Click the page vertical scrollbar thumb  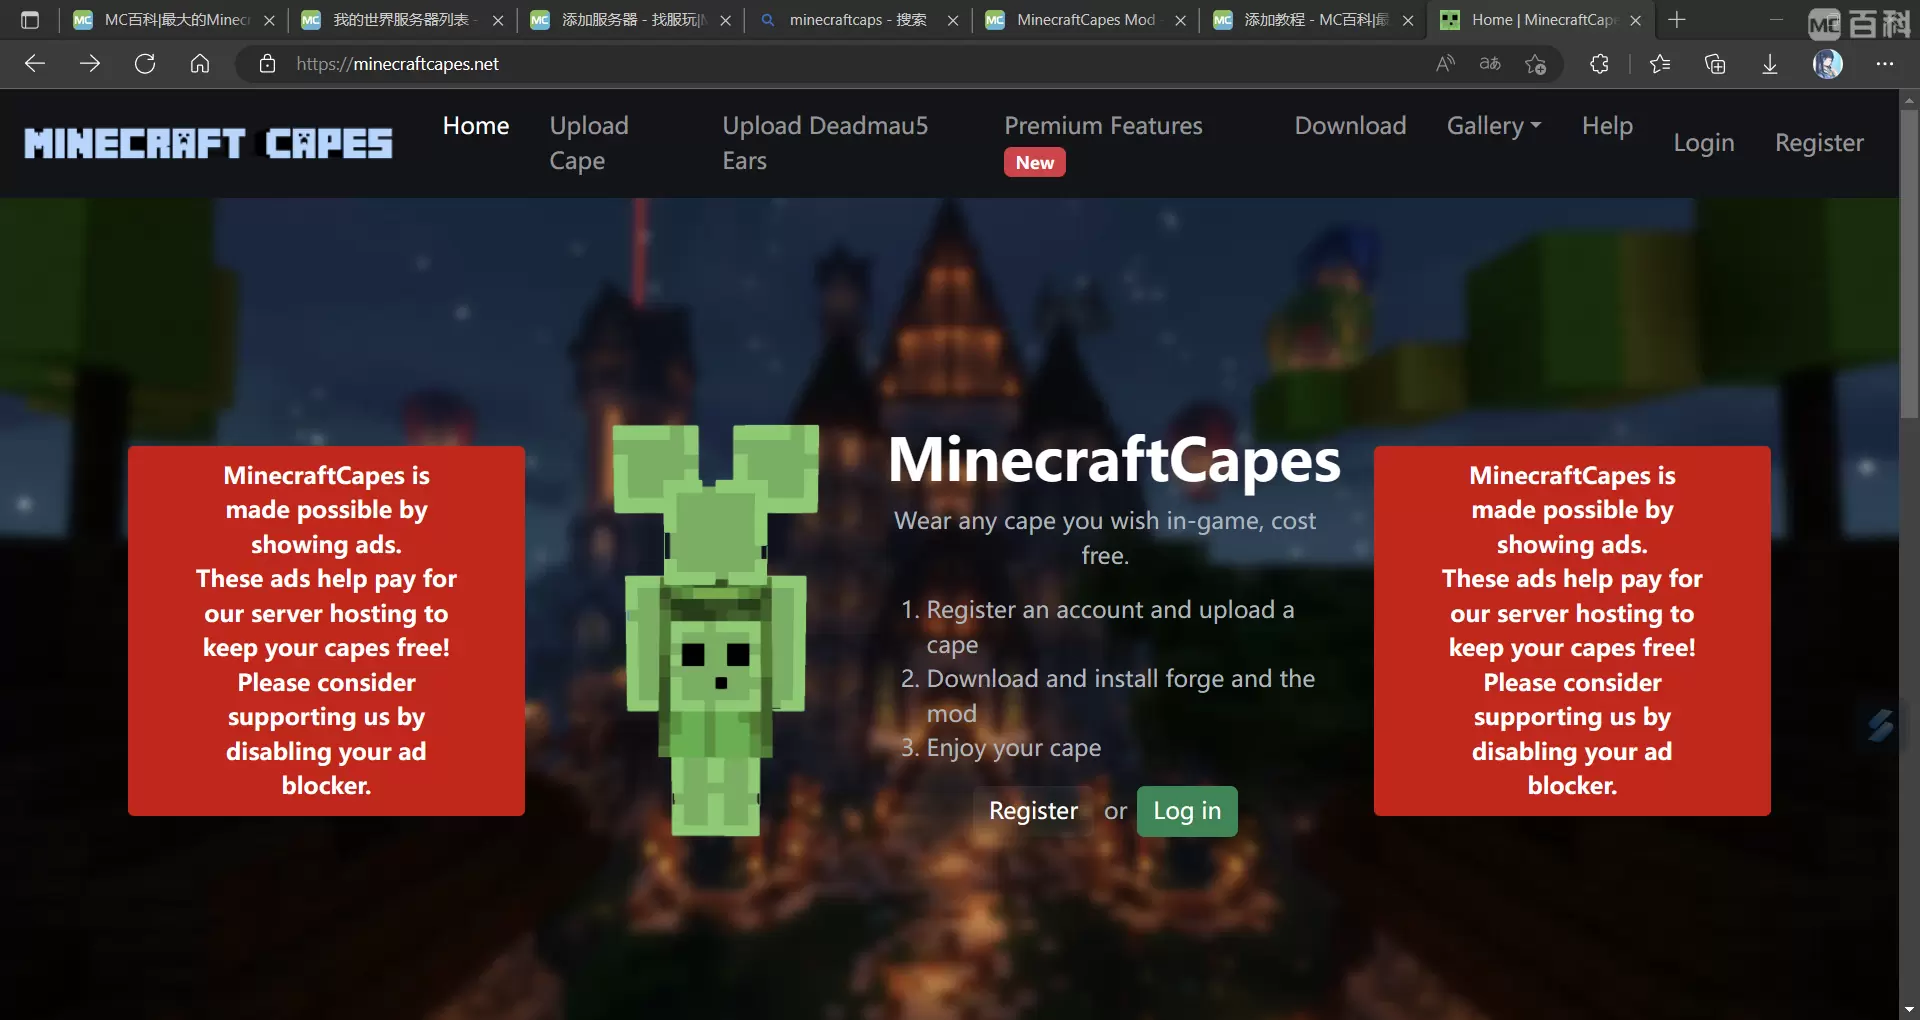click(1909, 263)
